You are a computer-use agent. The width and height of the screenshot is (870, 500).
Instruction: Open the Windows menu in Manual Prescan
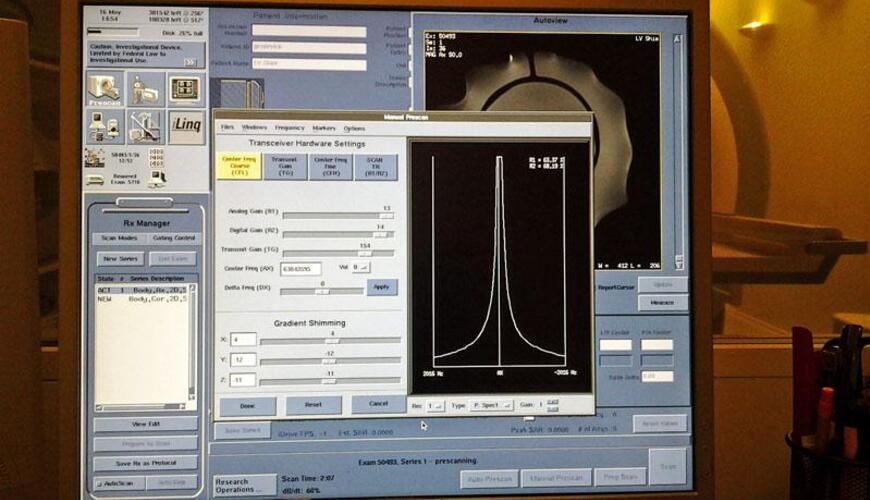[x=254, y=128]
